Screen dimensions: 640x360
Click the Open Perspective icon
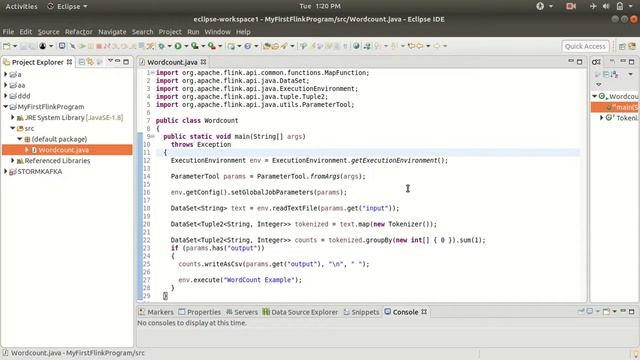coord(622,47)
